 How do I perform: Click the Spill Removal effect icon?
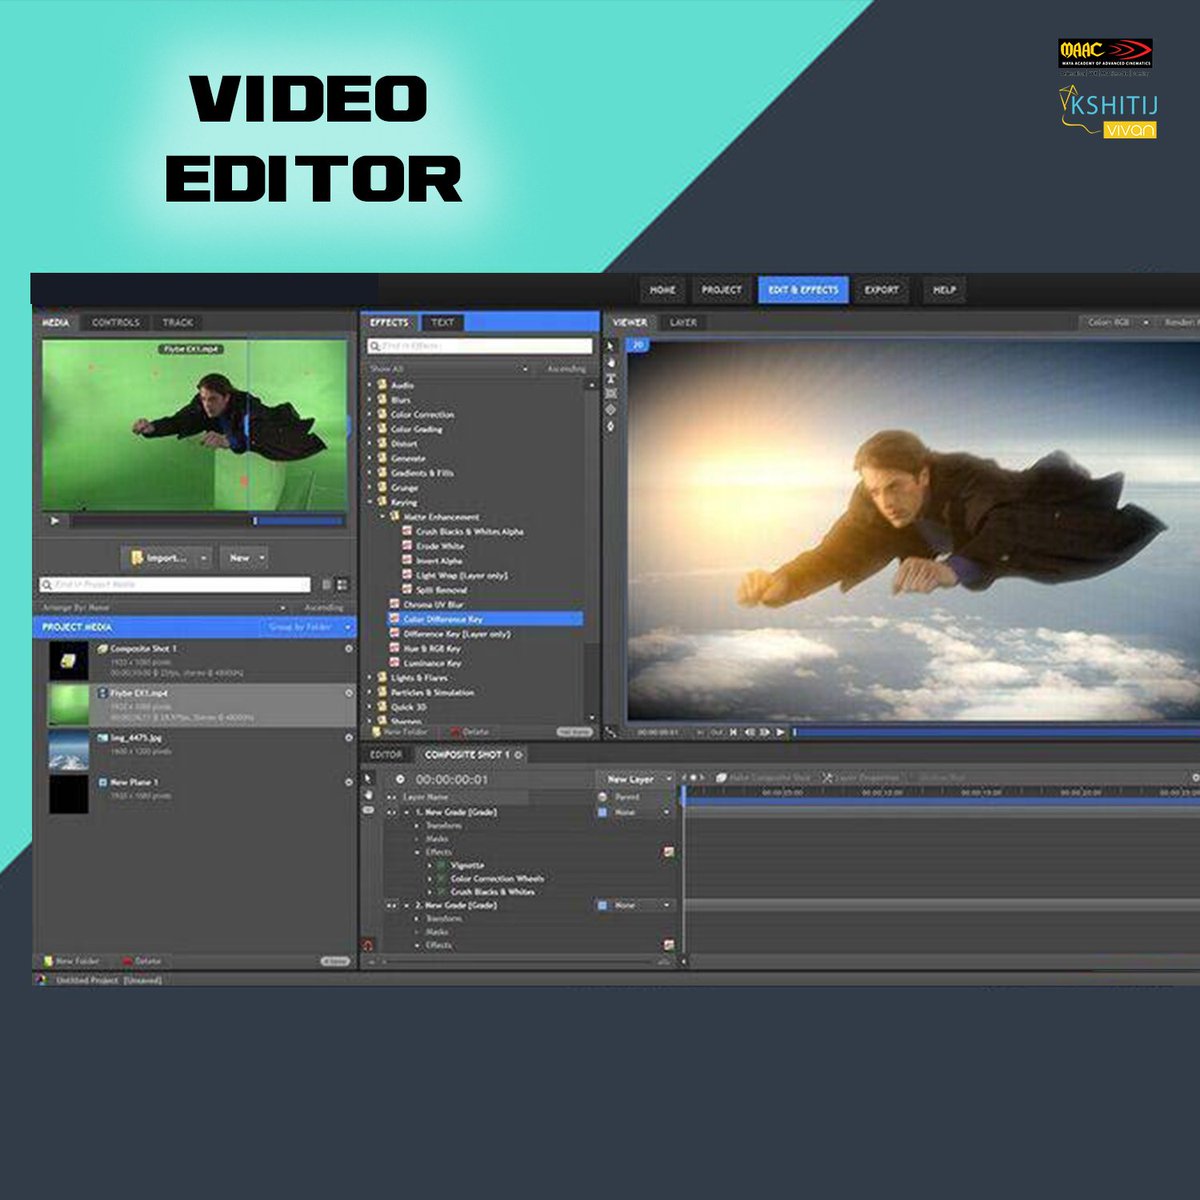click(407, 590)
